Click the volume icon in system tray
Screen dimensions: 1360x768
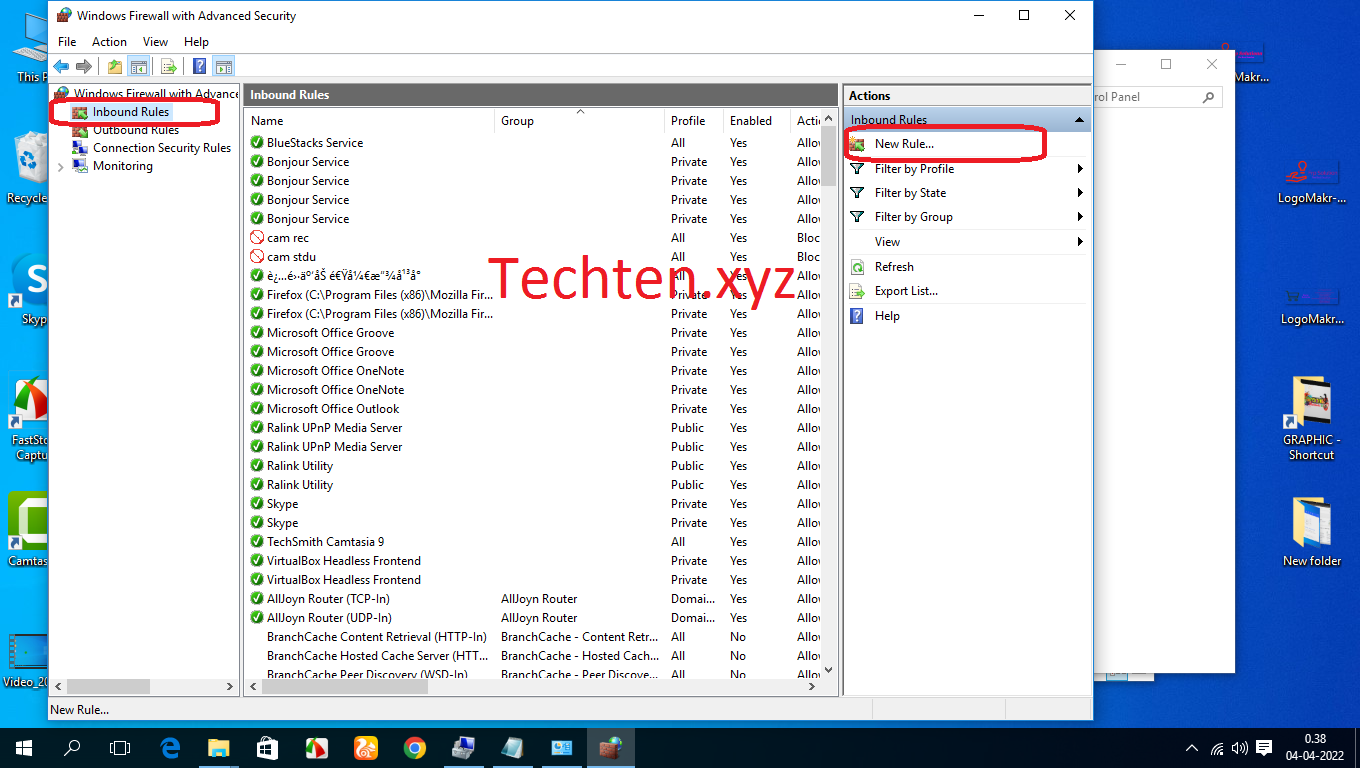(1240, 748)
